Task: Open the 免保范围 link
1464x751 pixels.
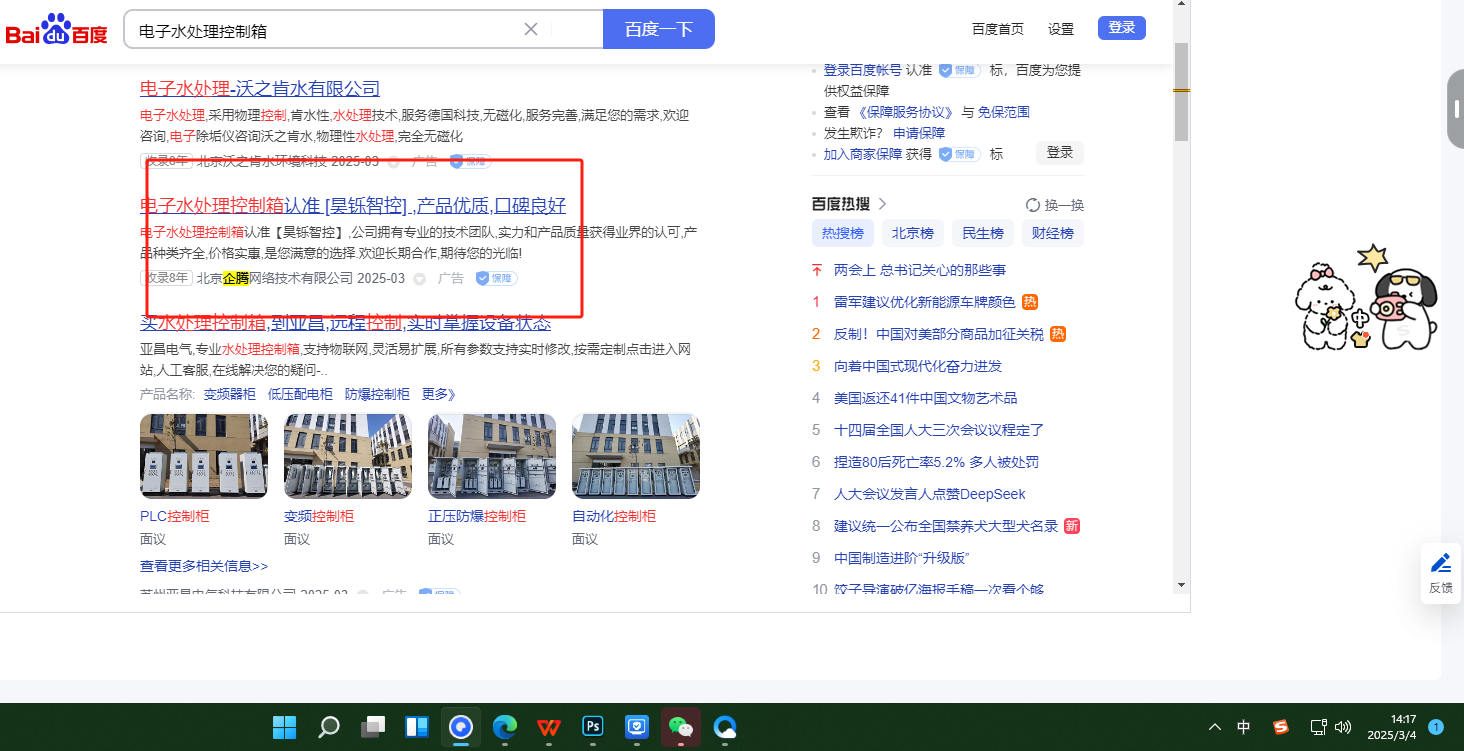Action: click(1003, 112)
